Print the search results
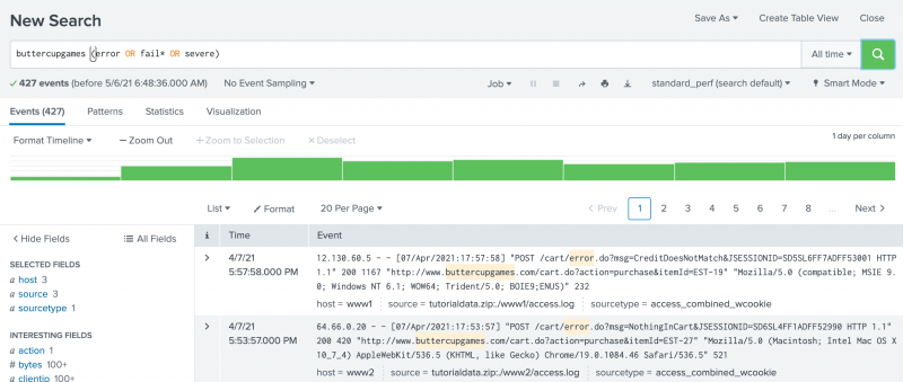This screenshot has width=904, height=382. [x=604, y=84]
